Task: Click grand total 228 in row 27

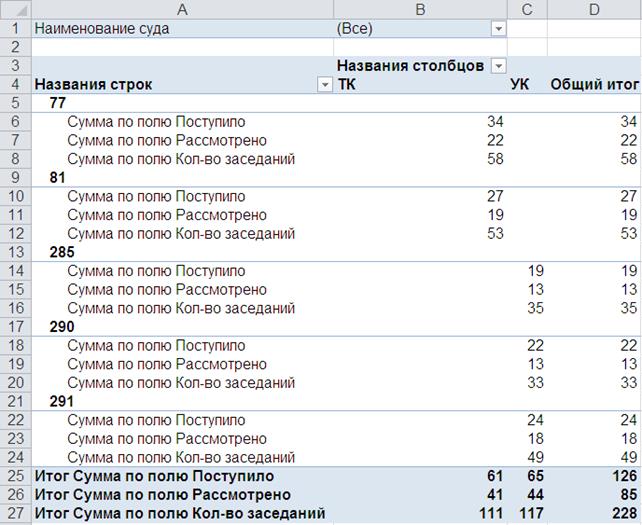Action: 624,513
